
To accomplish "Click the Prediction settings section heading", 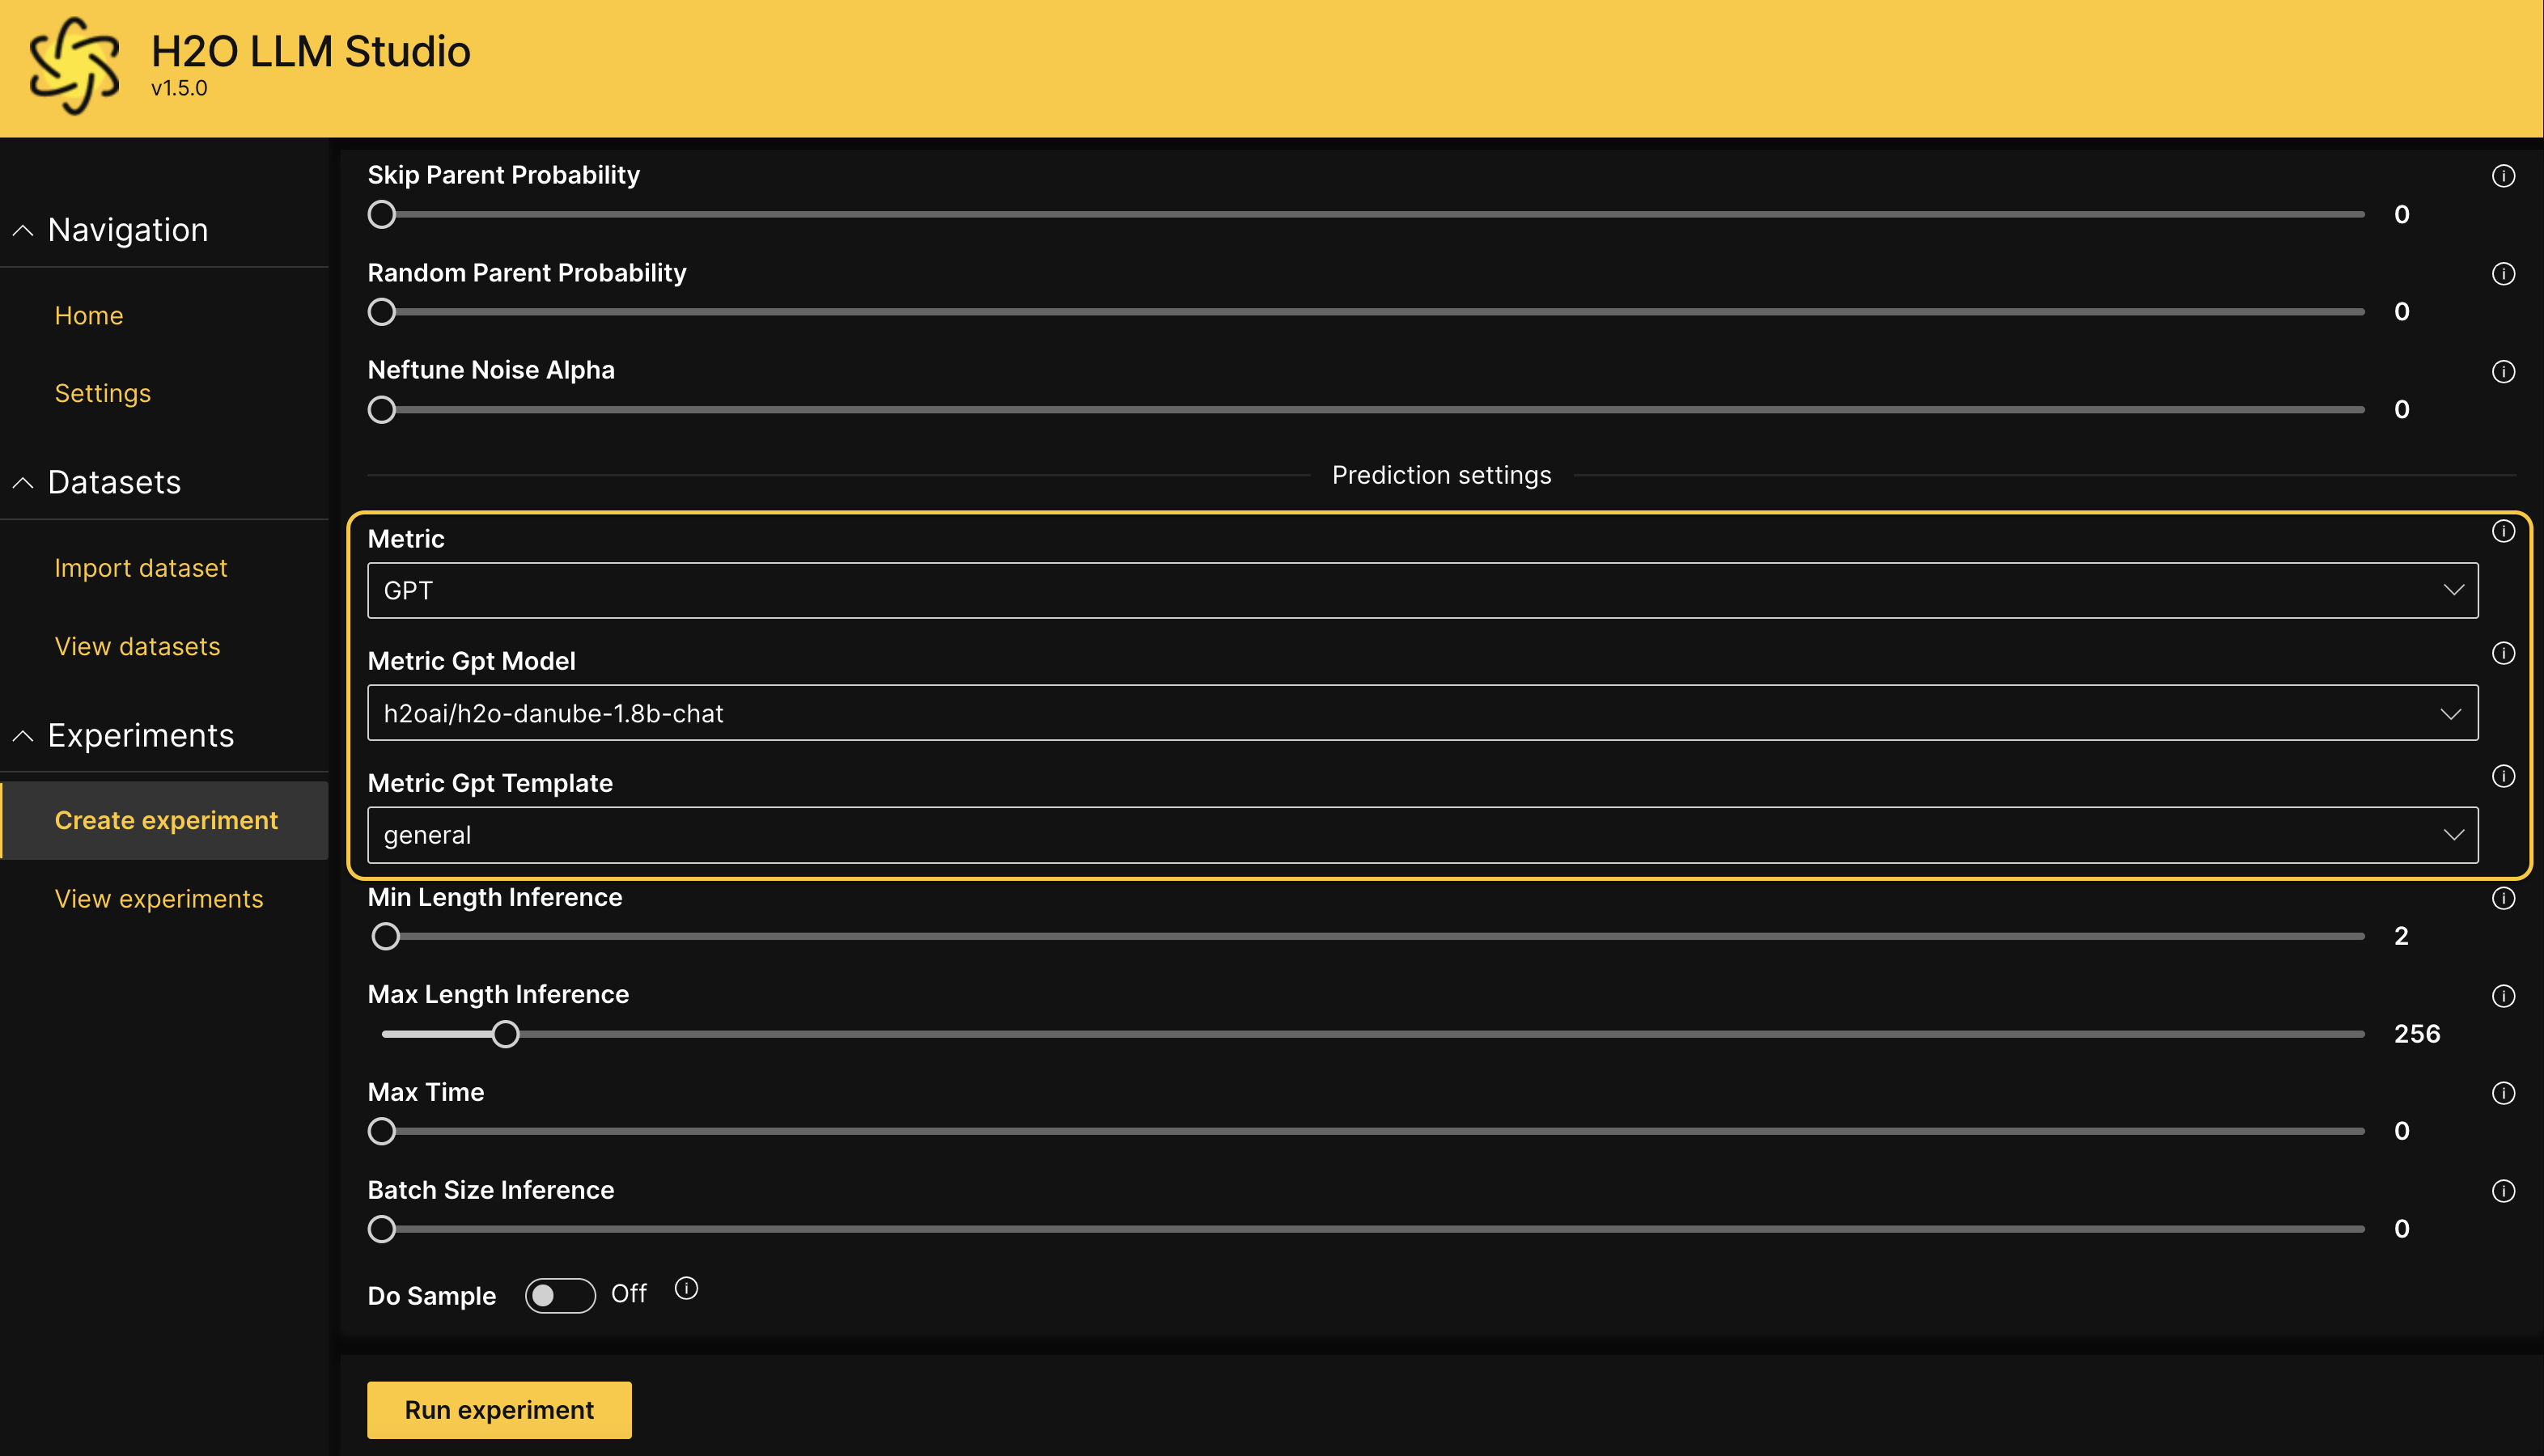I will [1441, 475].
